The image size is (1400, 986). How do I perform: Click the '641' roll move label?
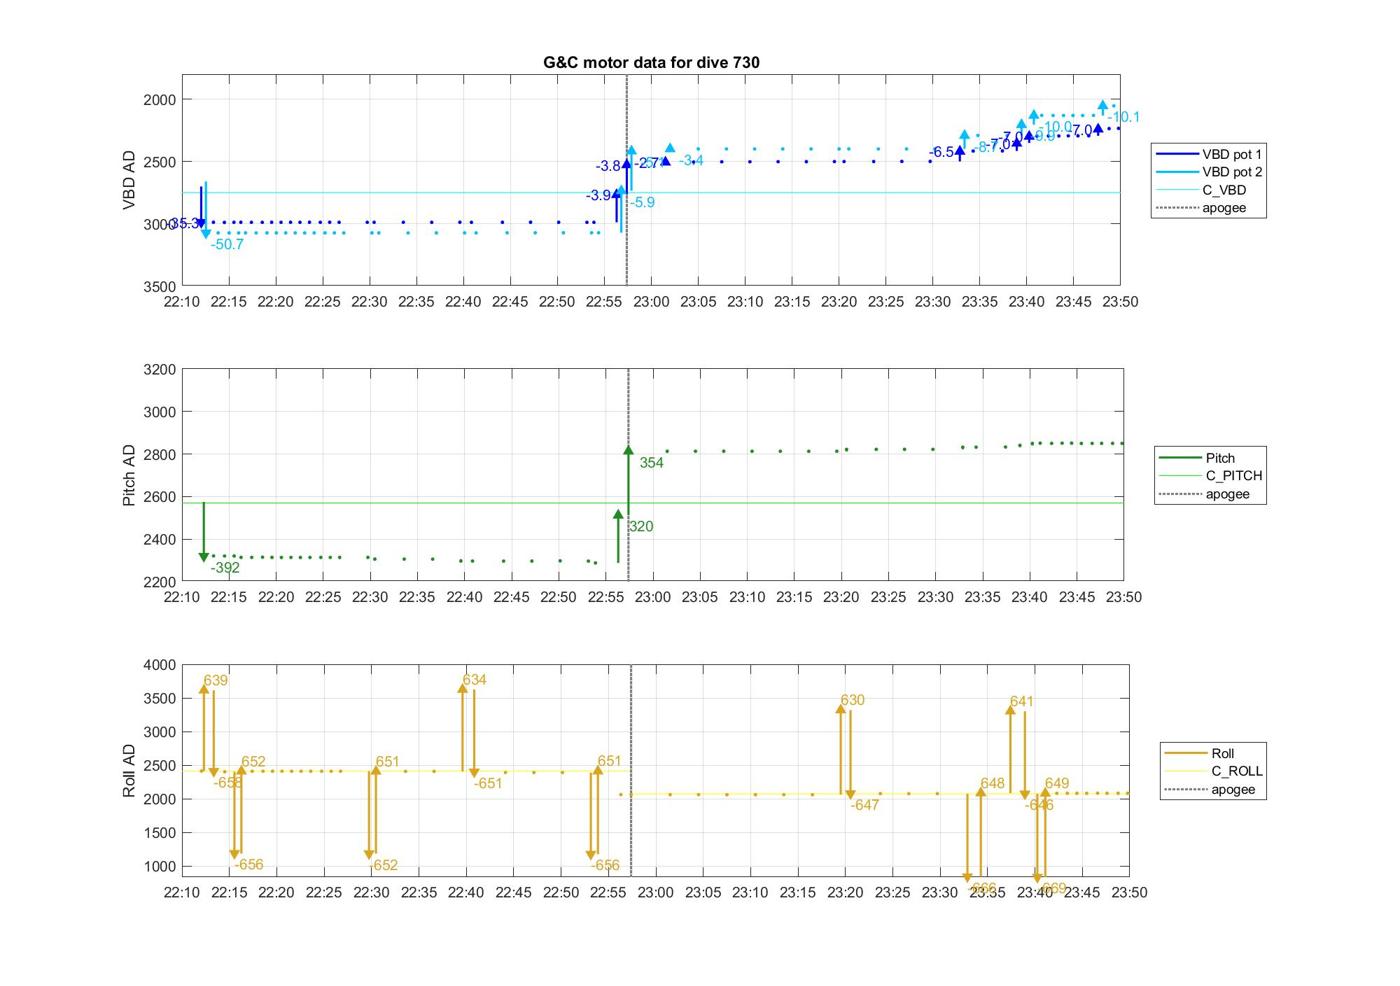click(x=1021, y=702)
